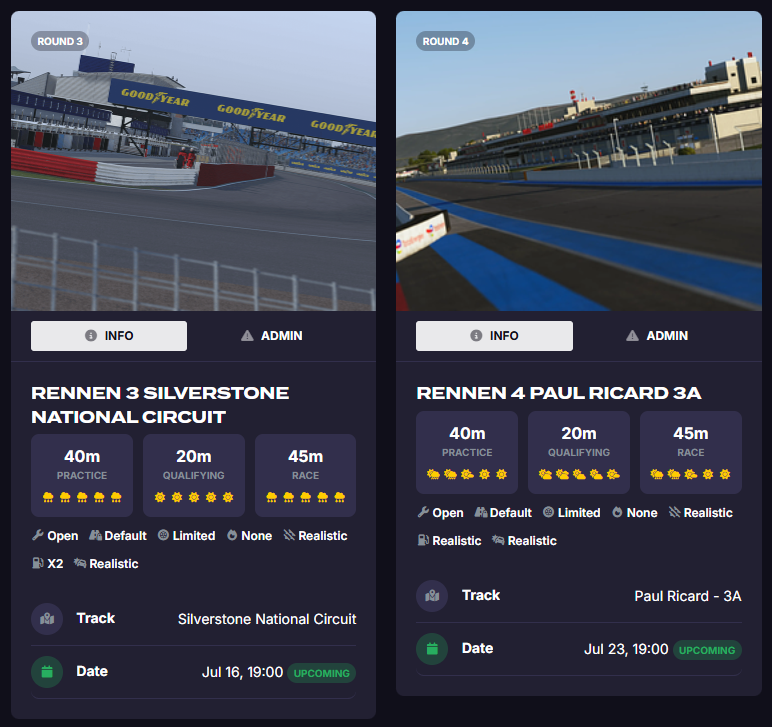The height and width of the screenshot is (727, 772).
Task: Select the 45m Race box on Paul Ricard card
Action: tap(691, 452)
